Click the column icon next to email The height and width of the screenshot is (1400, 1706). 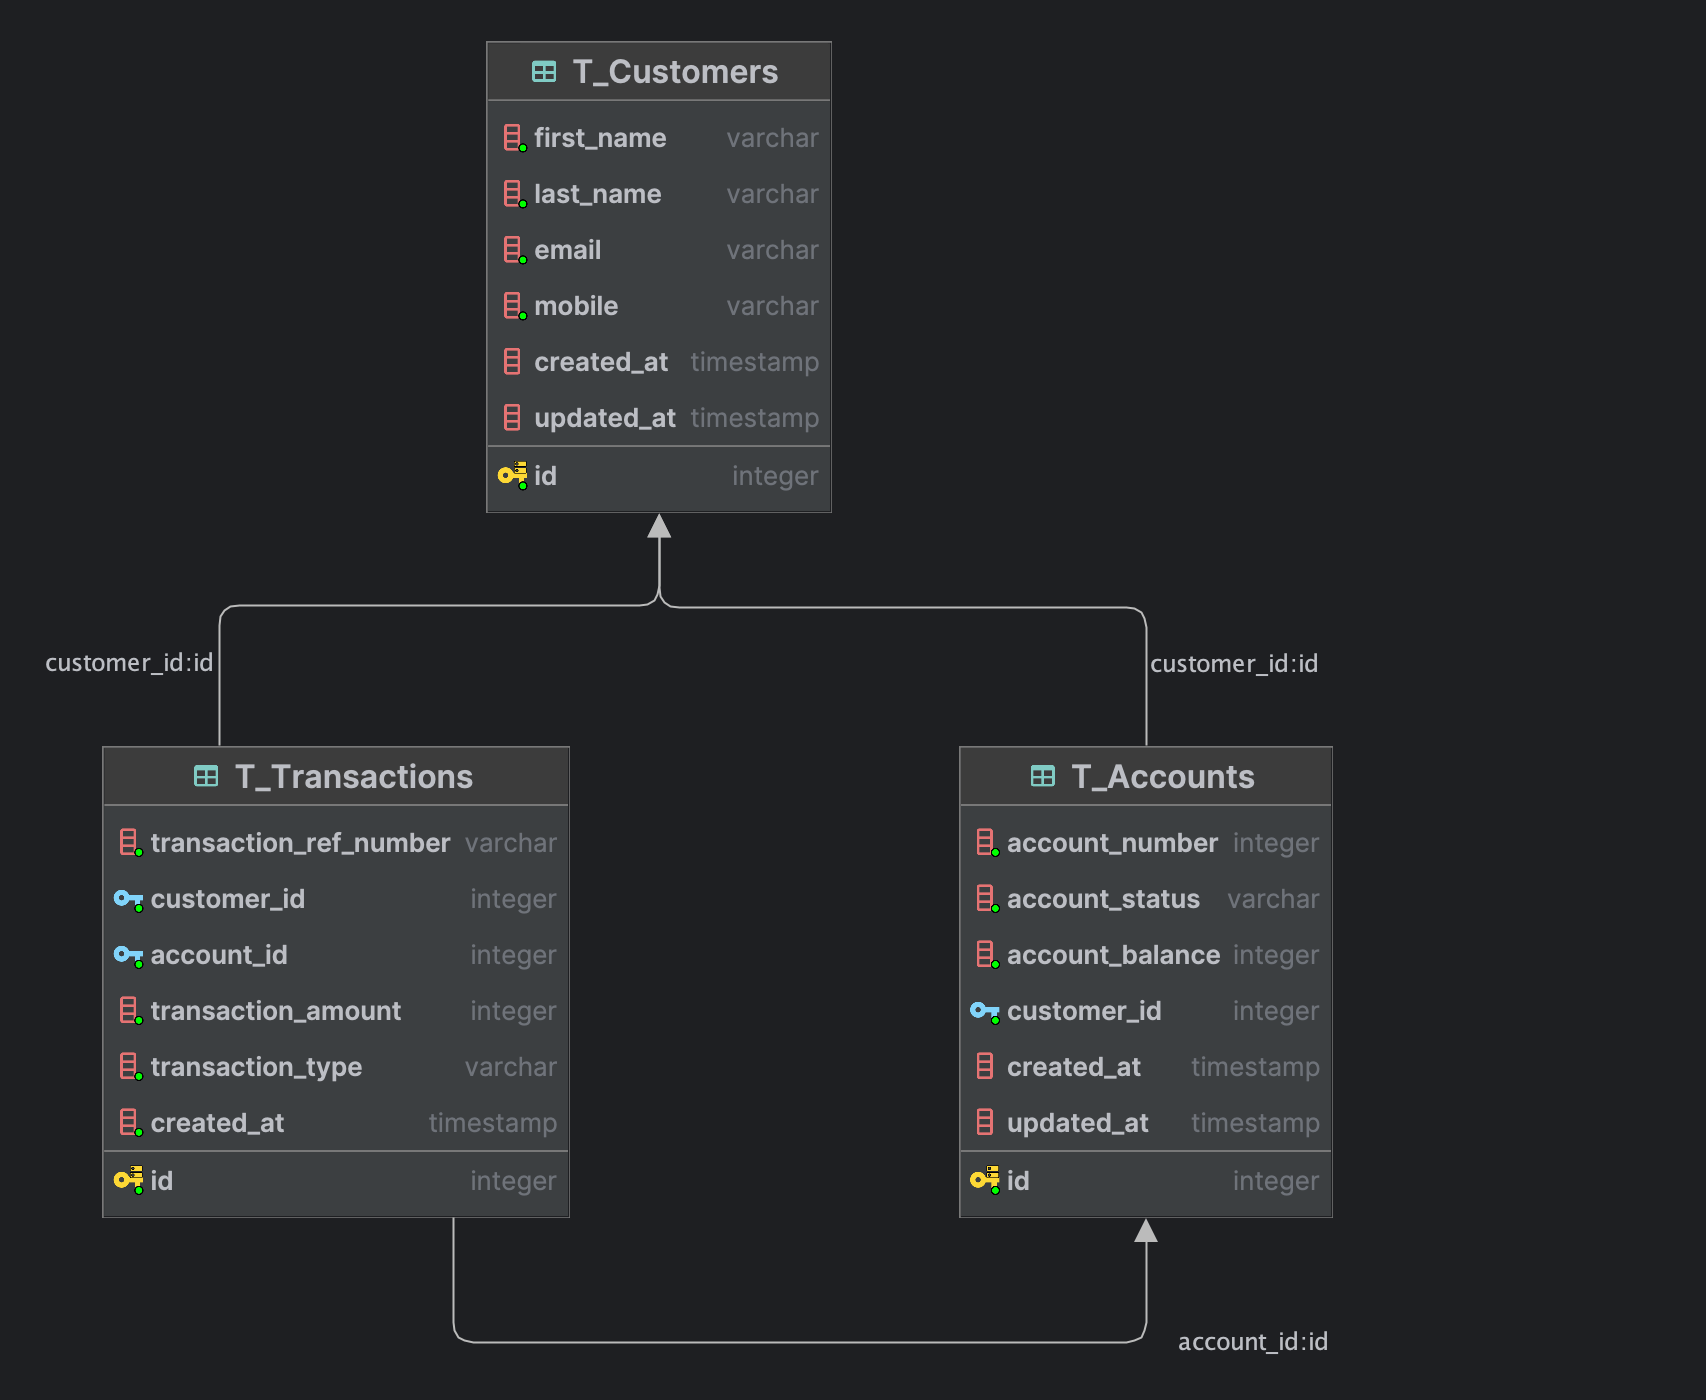(514, 250)
